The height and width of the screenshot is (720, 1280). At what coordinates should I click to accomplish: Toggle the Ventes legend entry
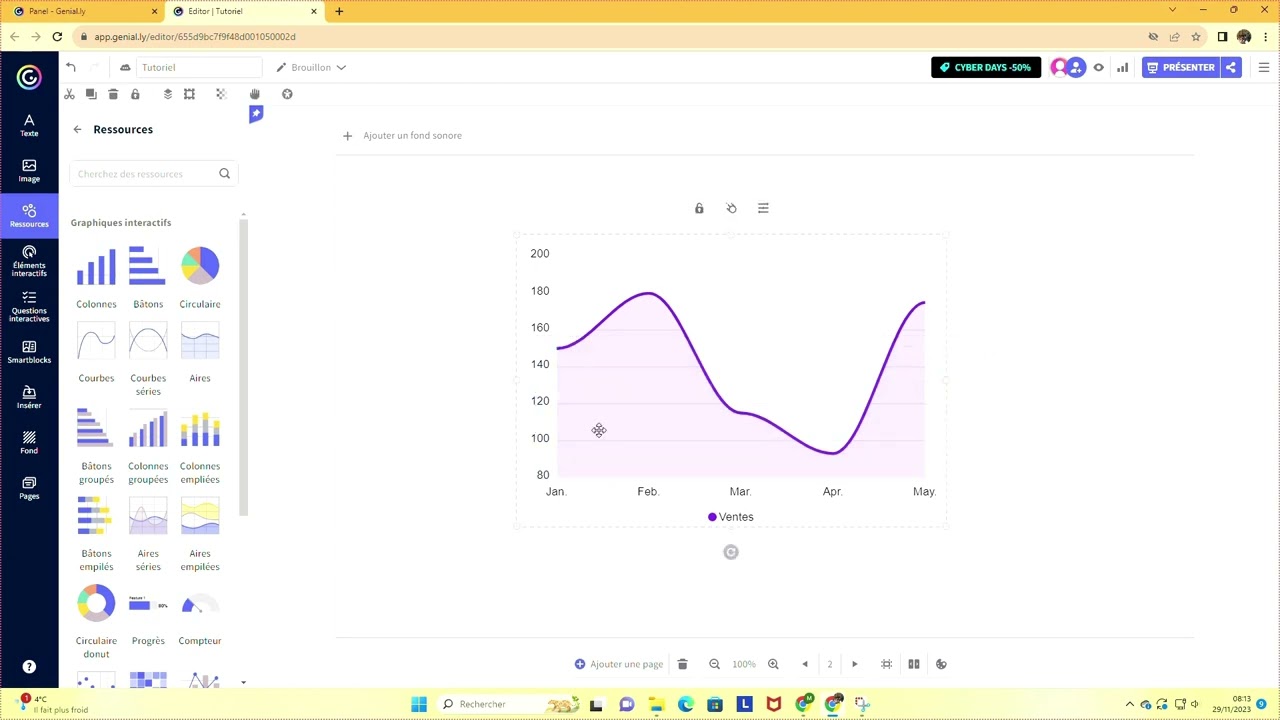click(731, 517)
